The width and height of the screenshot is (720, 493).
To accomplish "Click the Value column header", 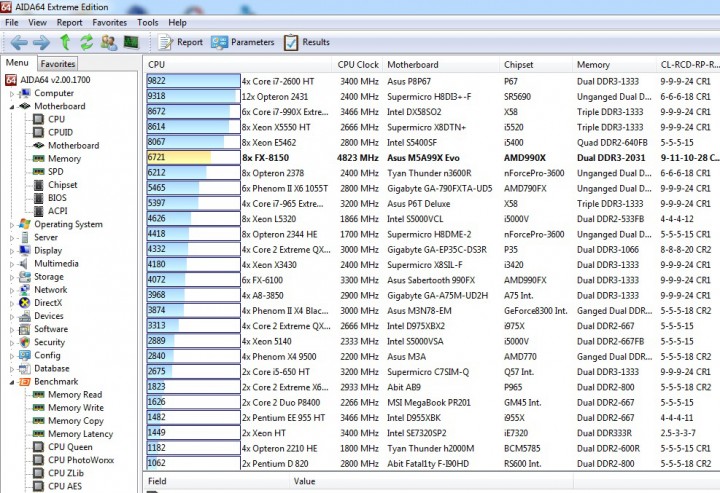I will 432,482.
